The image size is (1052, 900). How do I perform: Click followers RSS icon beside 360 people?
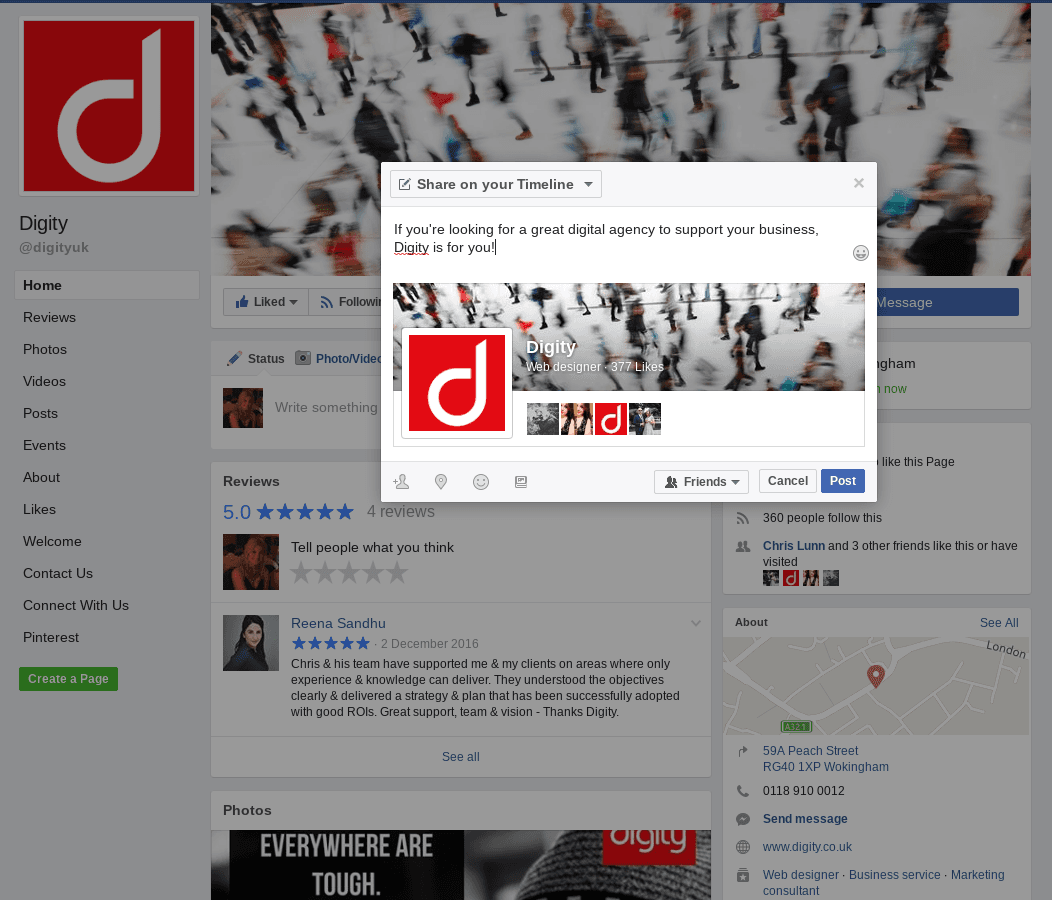click(743, 518)
